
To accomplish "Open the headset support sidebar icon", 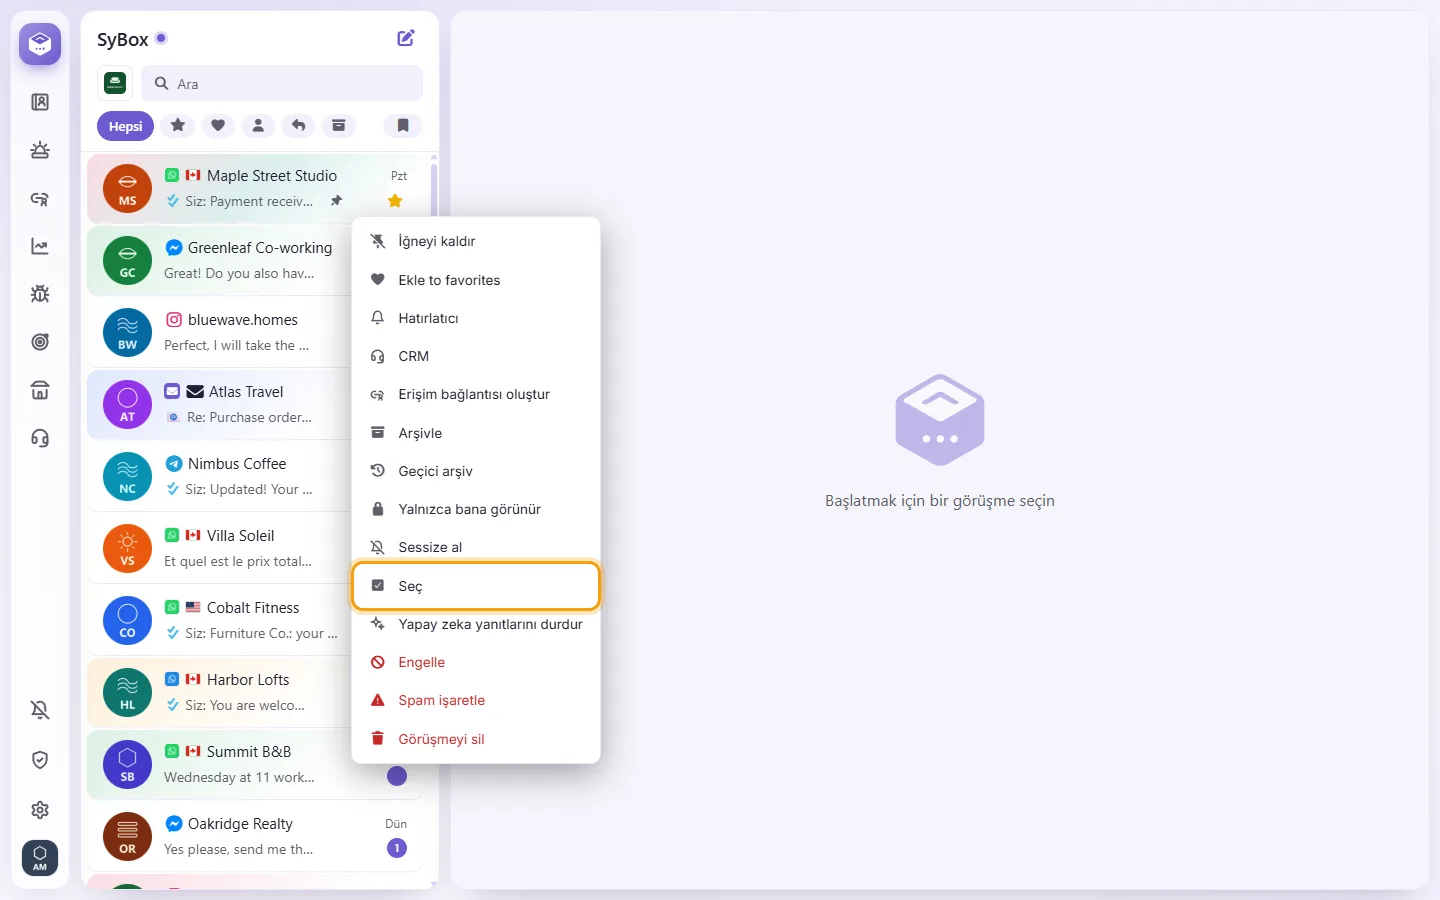I will tap(40, 438).
